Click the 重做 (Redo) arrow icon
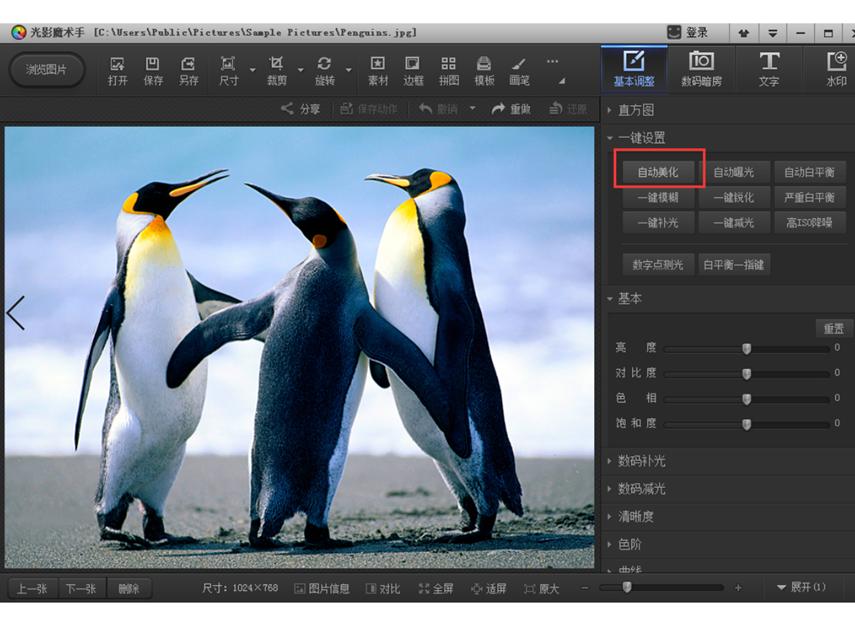 pyautogui.click(x=499, y=109)
